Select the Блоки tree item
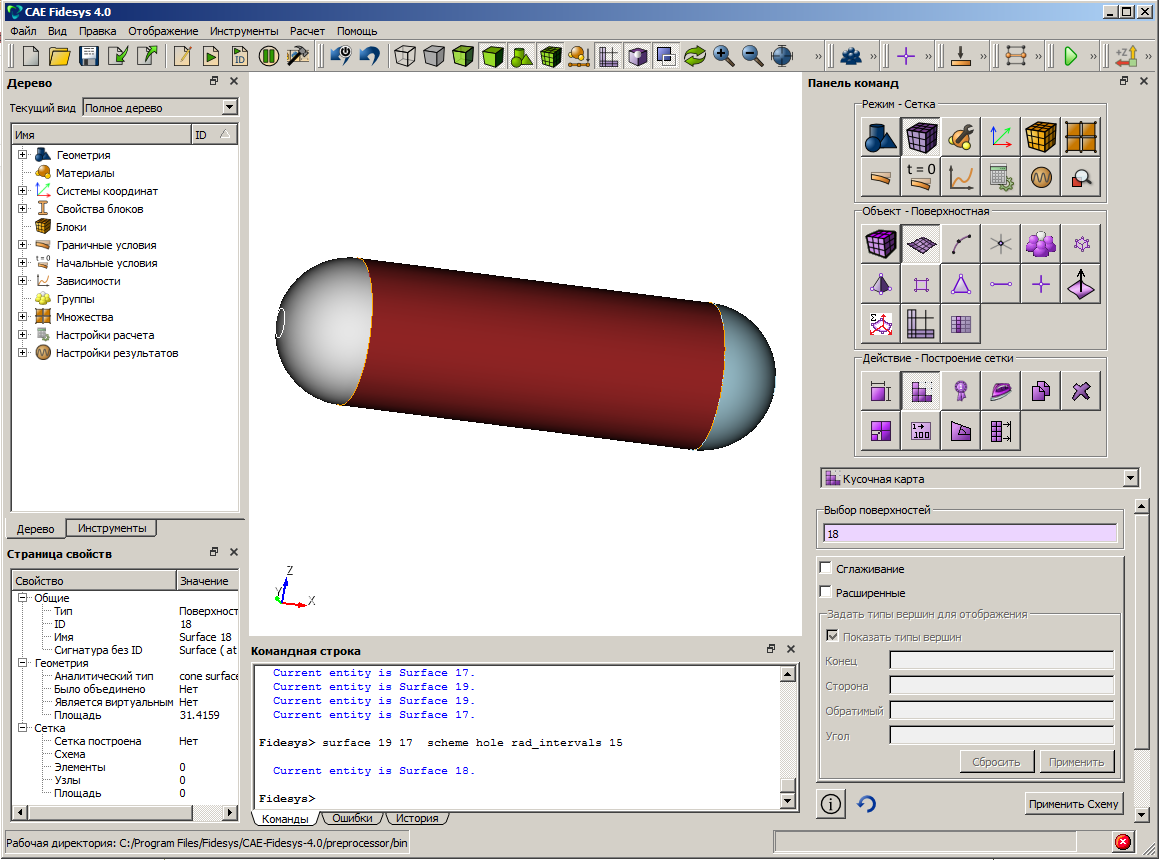Viewport: 1159px width, 860px height. click(71, 227)
